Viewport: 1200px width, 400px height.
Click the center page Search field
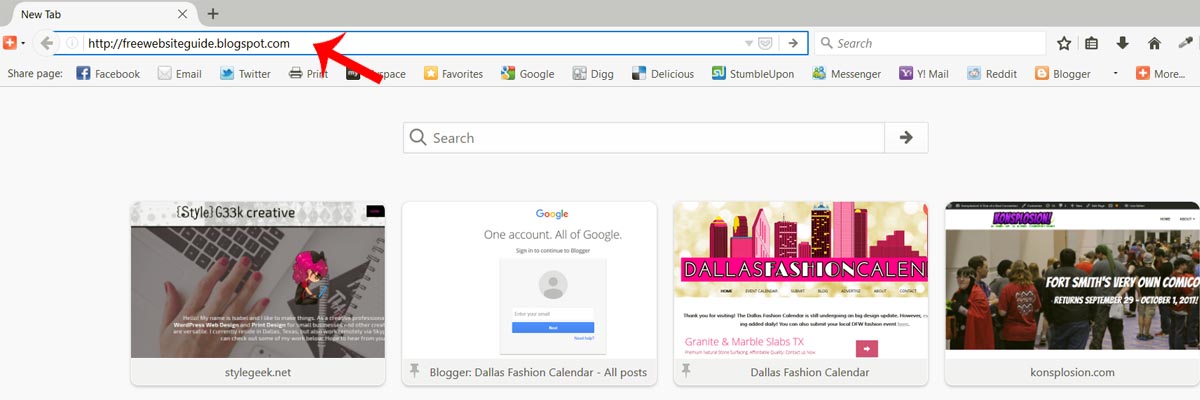click(644, 138)
